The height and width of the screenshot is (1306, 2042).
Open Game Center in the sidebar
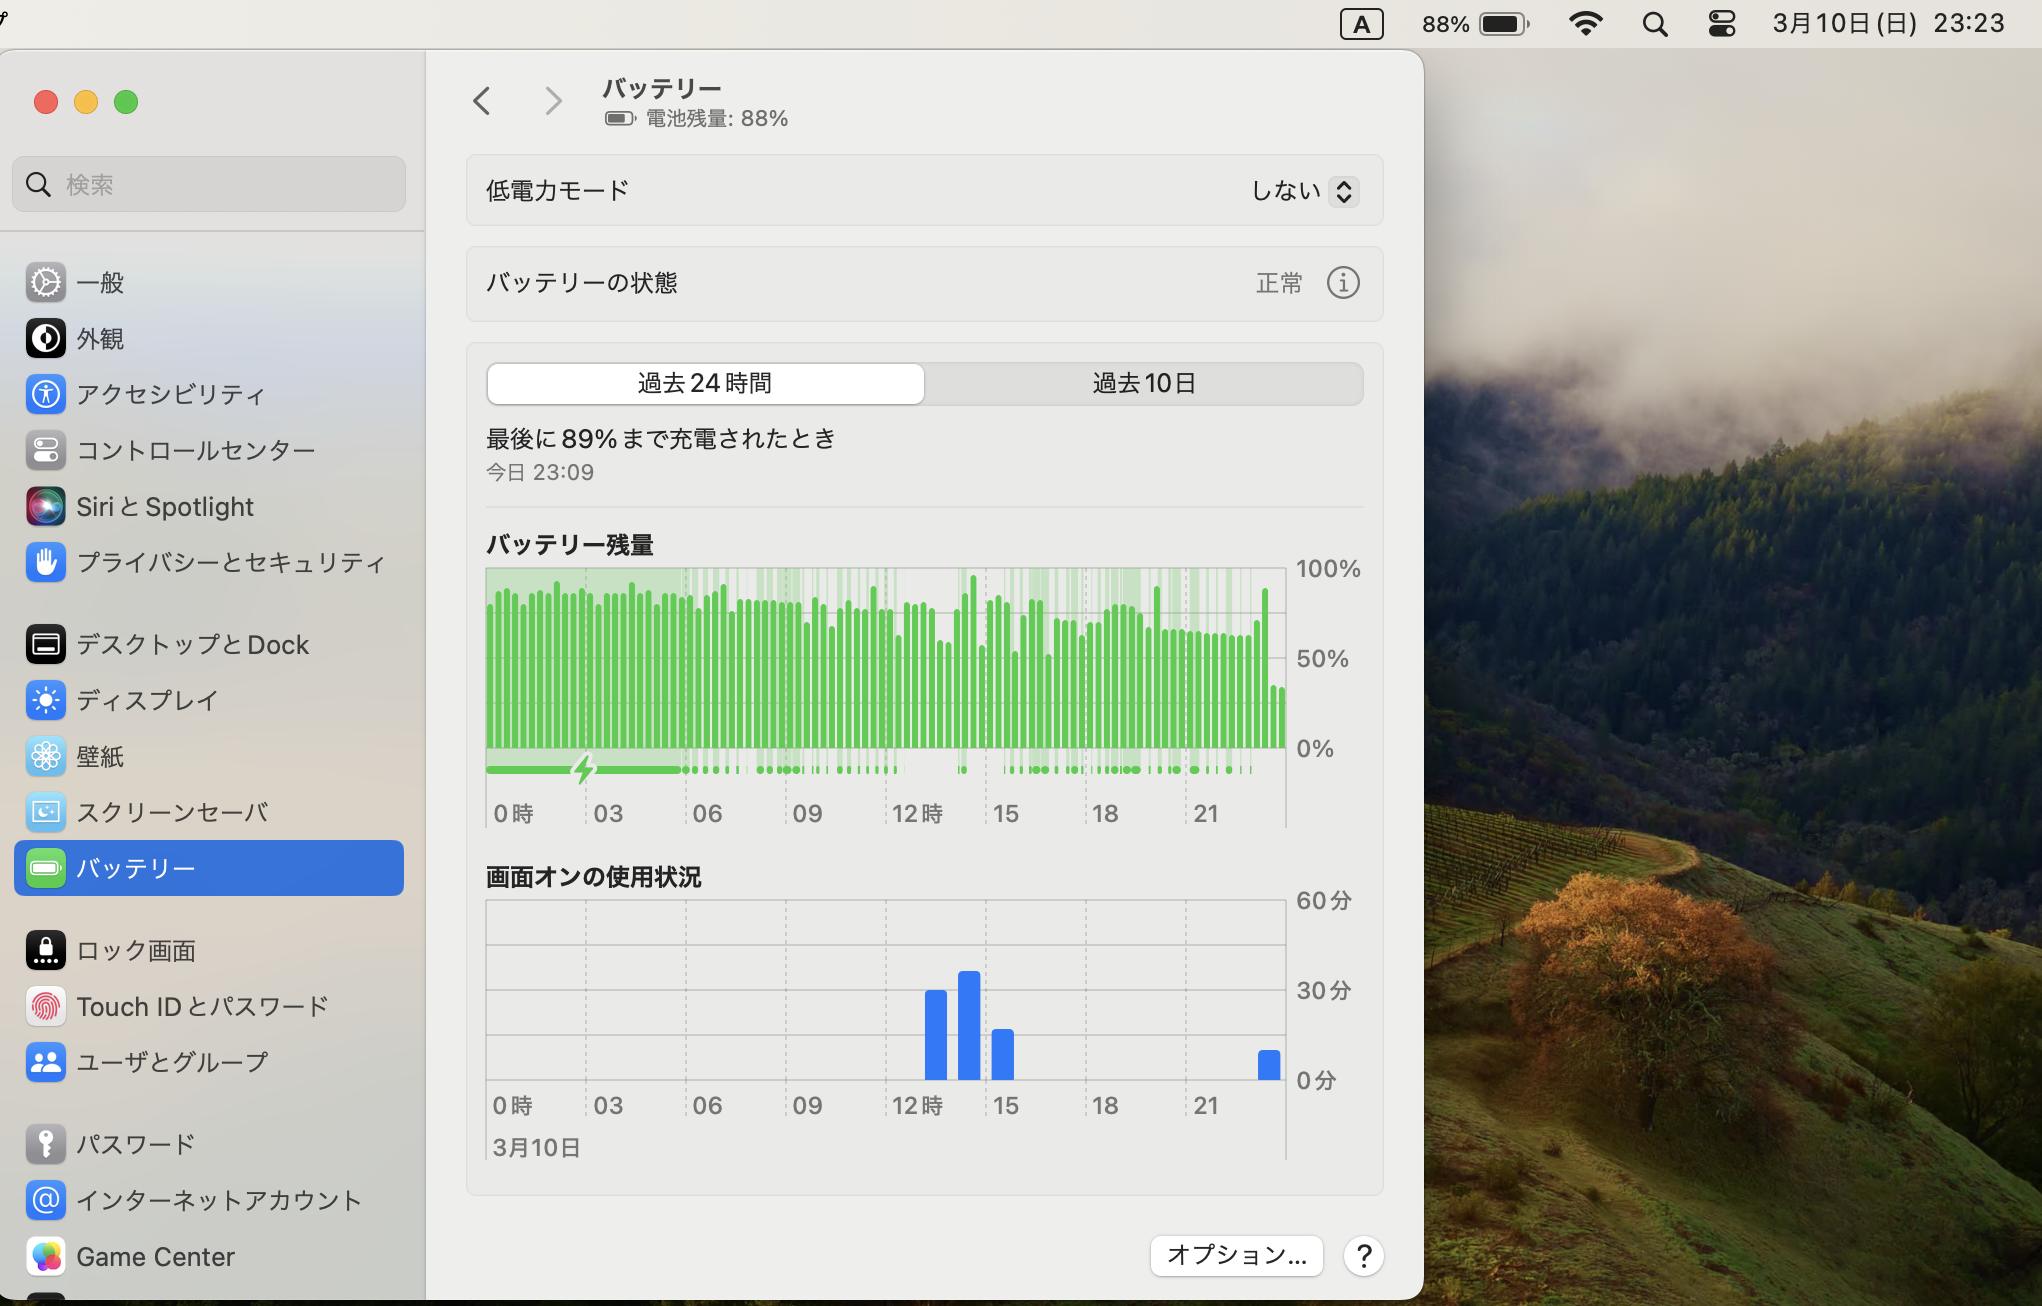coord(155,1256)
